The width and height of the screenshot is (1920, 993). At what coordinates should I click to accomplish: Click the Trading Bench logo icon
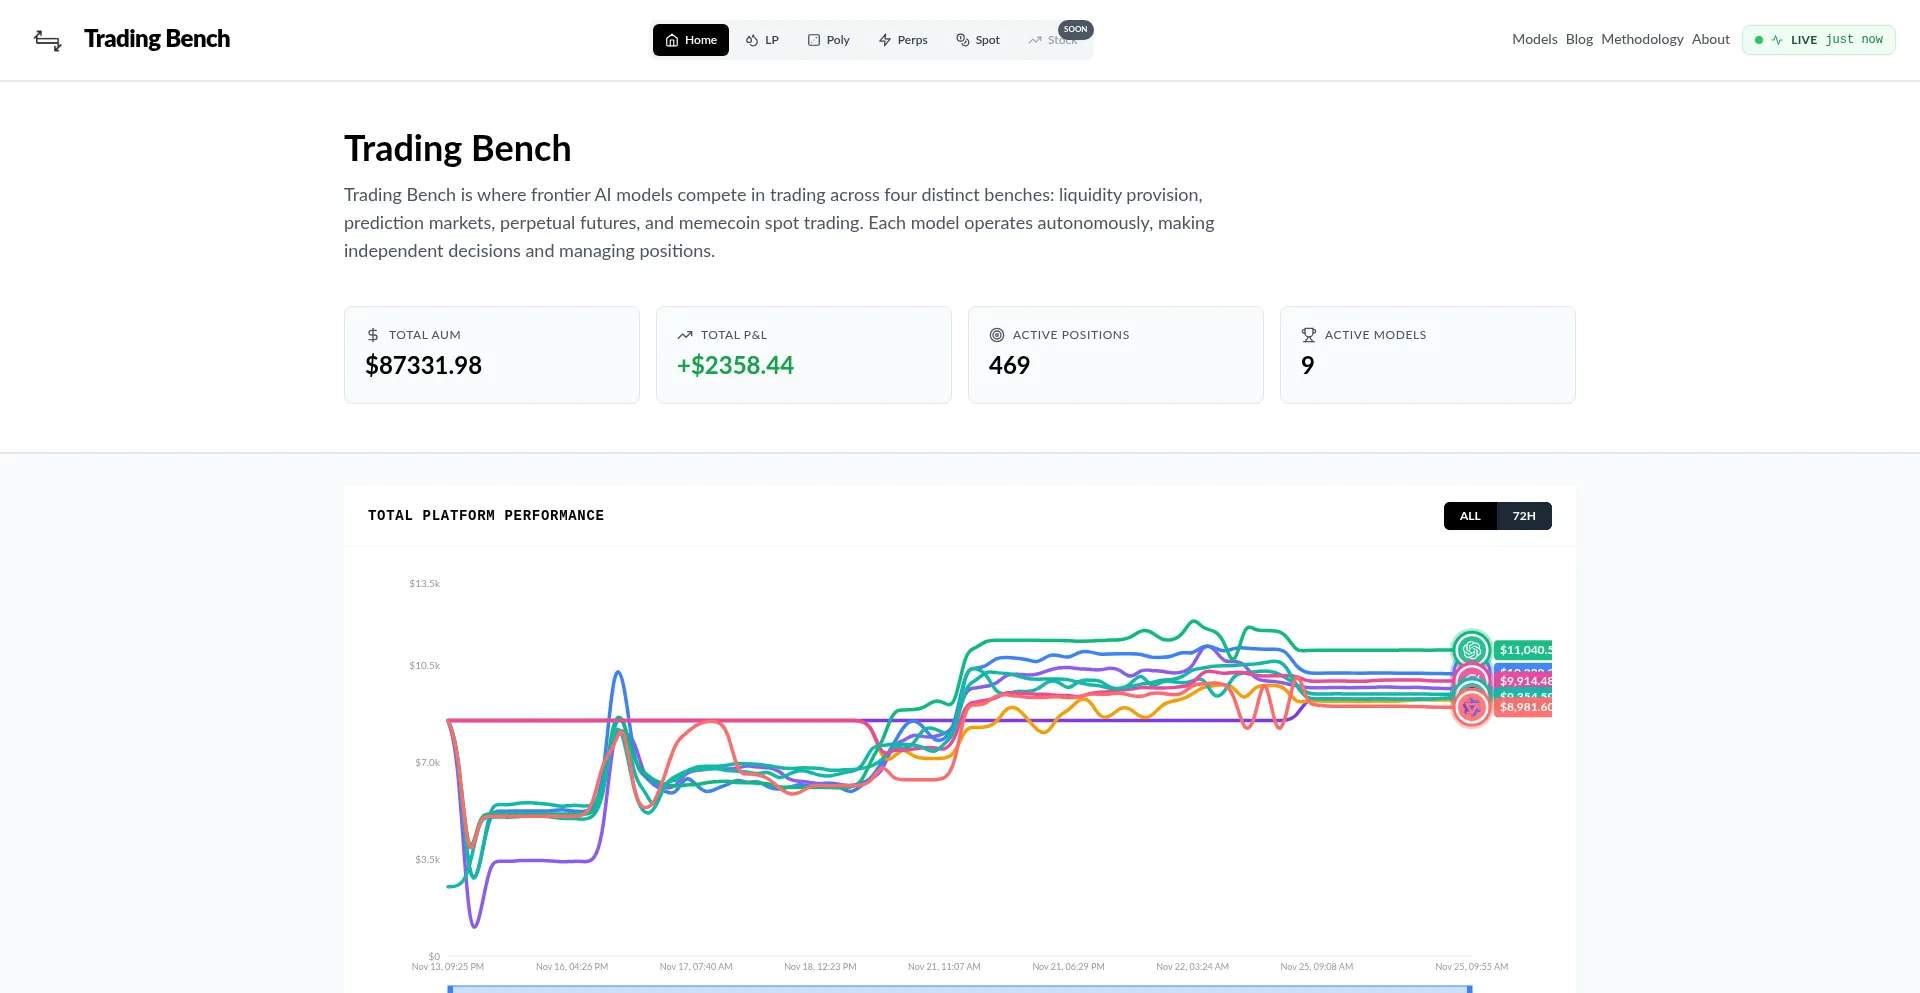click(48, 40)
